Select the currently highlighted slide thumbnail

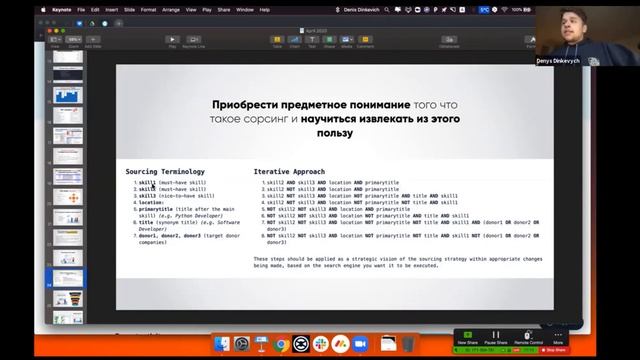(x=68, y=278)
